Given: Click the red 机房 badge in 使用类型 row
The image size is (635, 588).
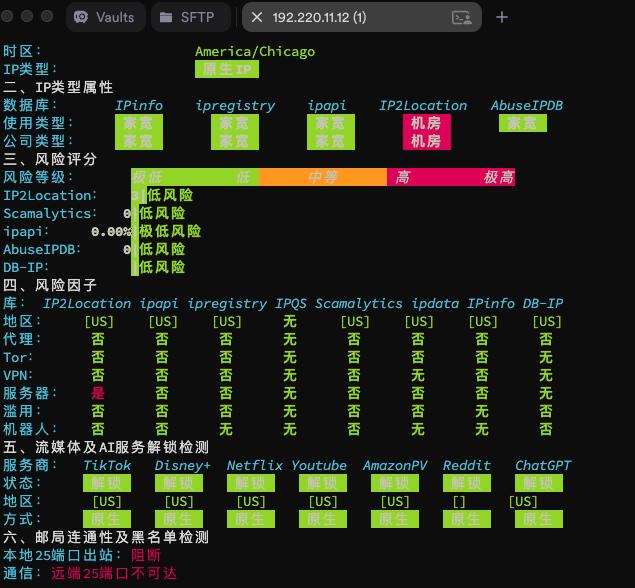Looking at the screenshot, I should click(426, 123).
